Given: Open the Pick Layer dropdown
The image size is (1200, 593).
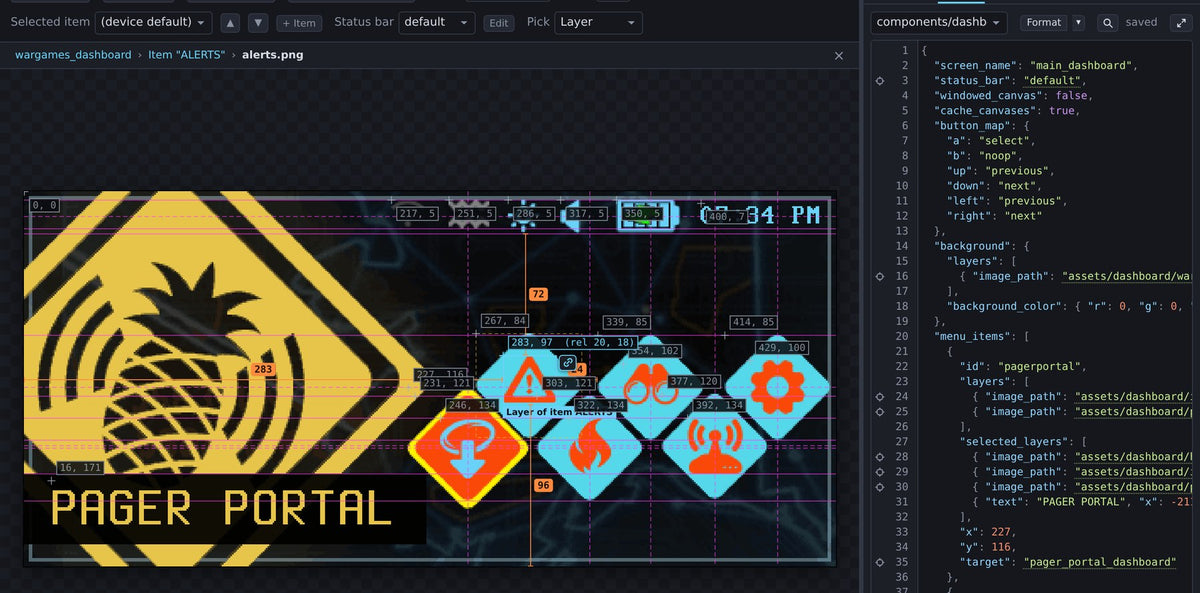Looking at the screenshot, I should (599, 22).
